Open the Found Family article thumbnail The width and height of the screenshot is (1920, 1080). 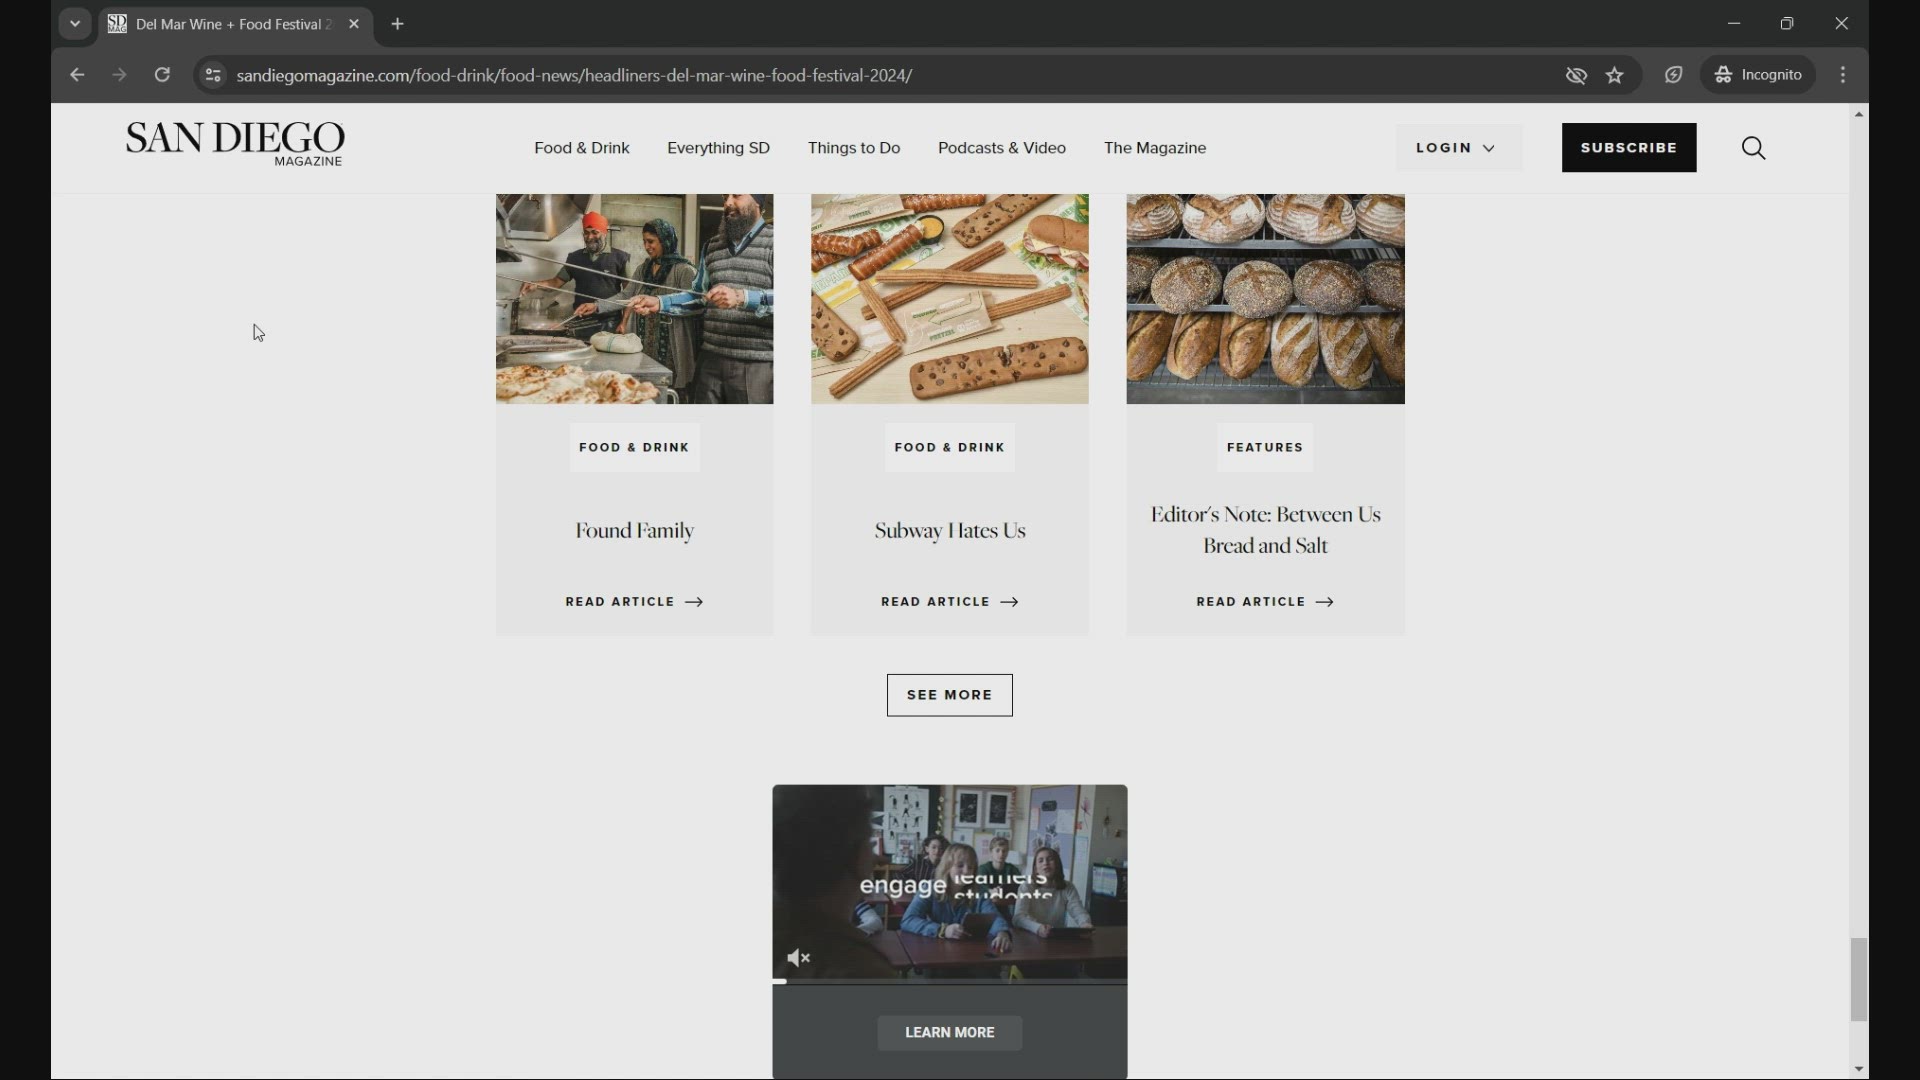tap(634, 299)
